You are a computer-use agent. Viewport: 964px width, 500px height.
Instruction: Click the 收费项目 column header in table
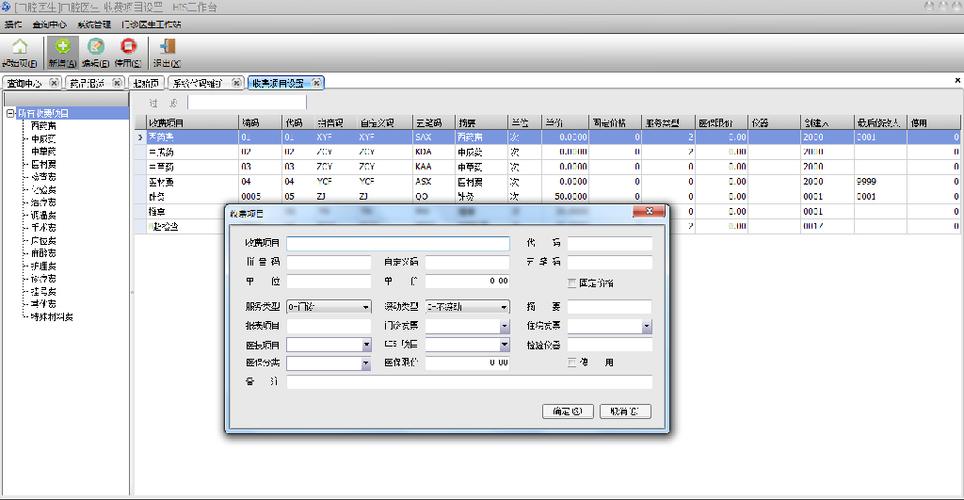point(192,122)
